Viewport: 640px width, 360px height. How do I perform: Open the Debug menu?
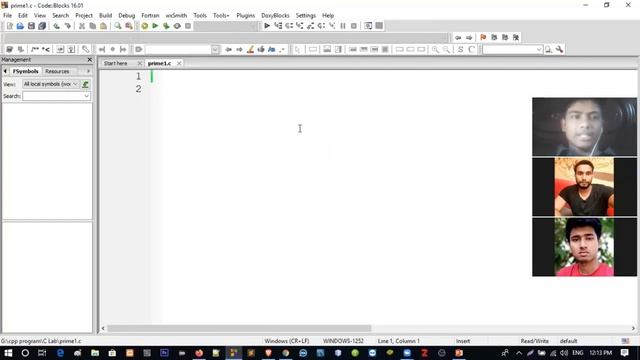tap(127, 16)
